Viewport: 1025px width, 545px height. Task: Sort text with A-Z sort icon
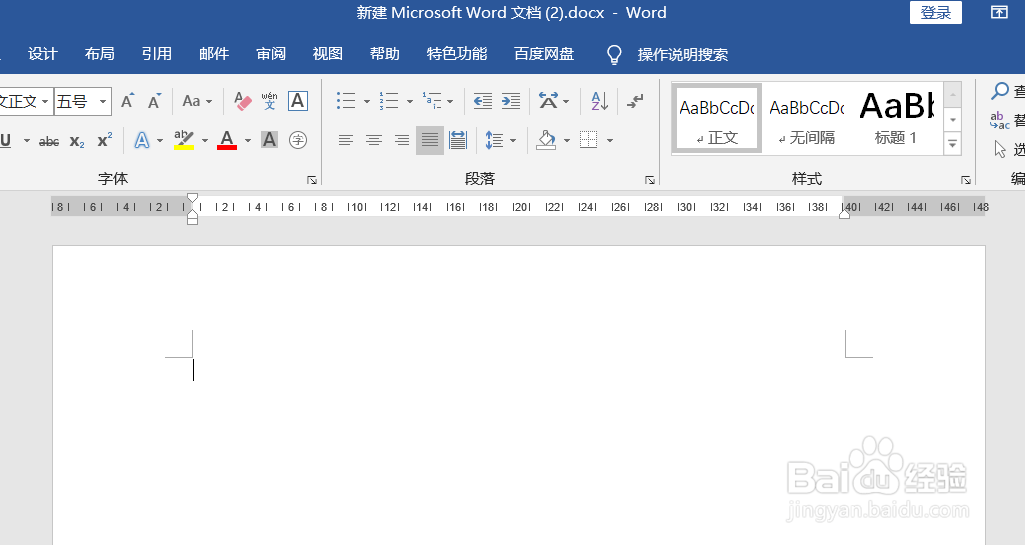pos(599,101)
